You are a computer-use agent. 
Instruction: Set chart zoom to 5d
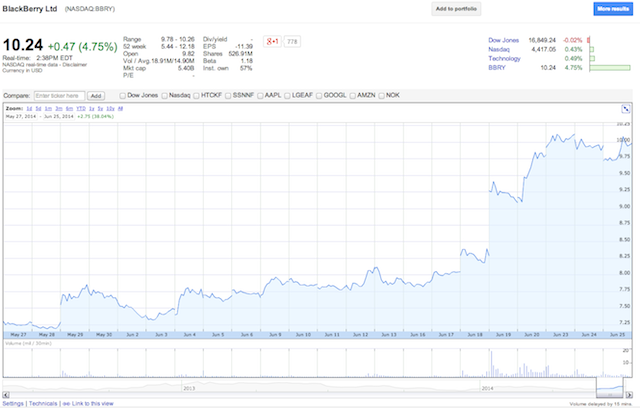38,109
